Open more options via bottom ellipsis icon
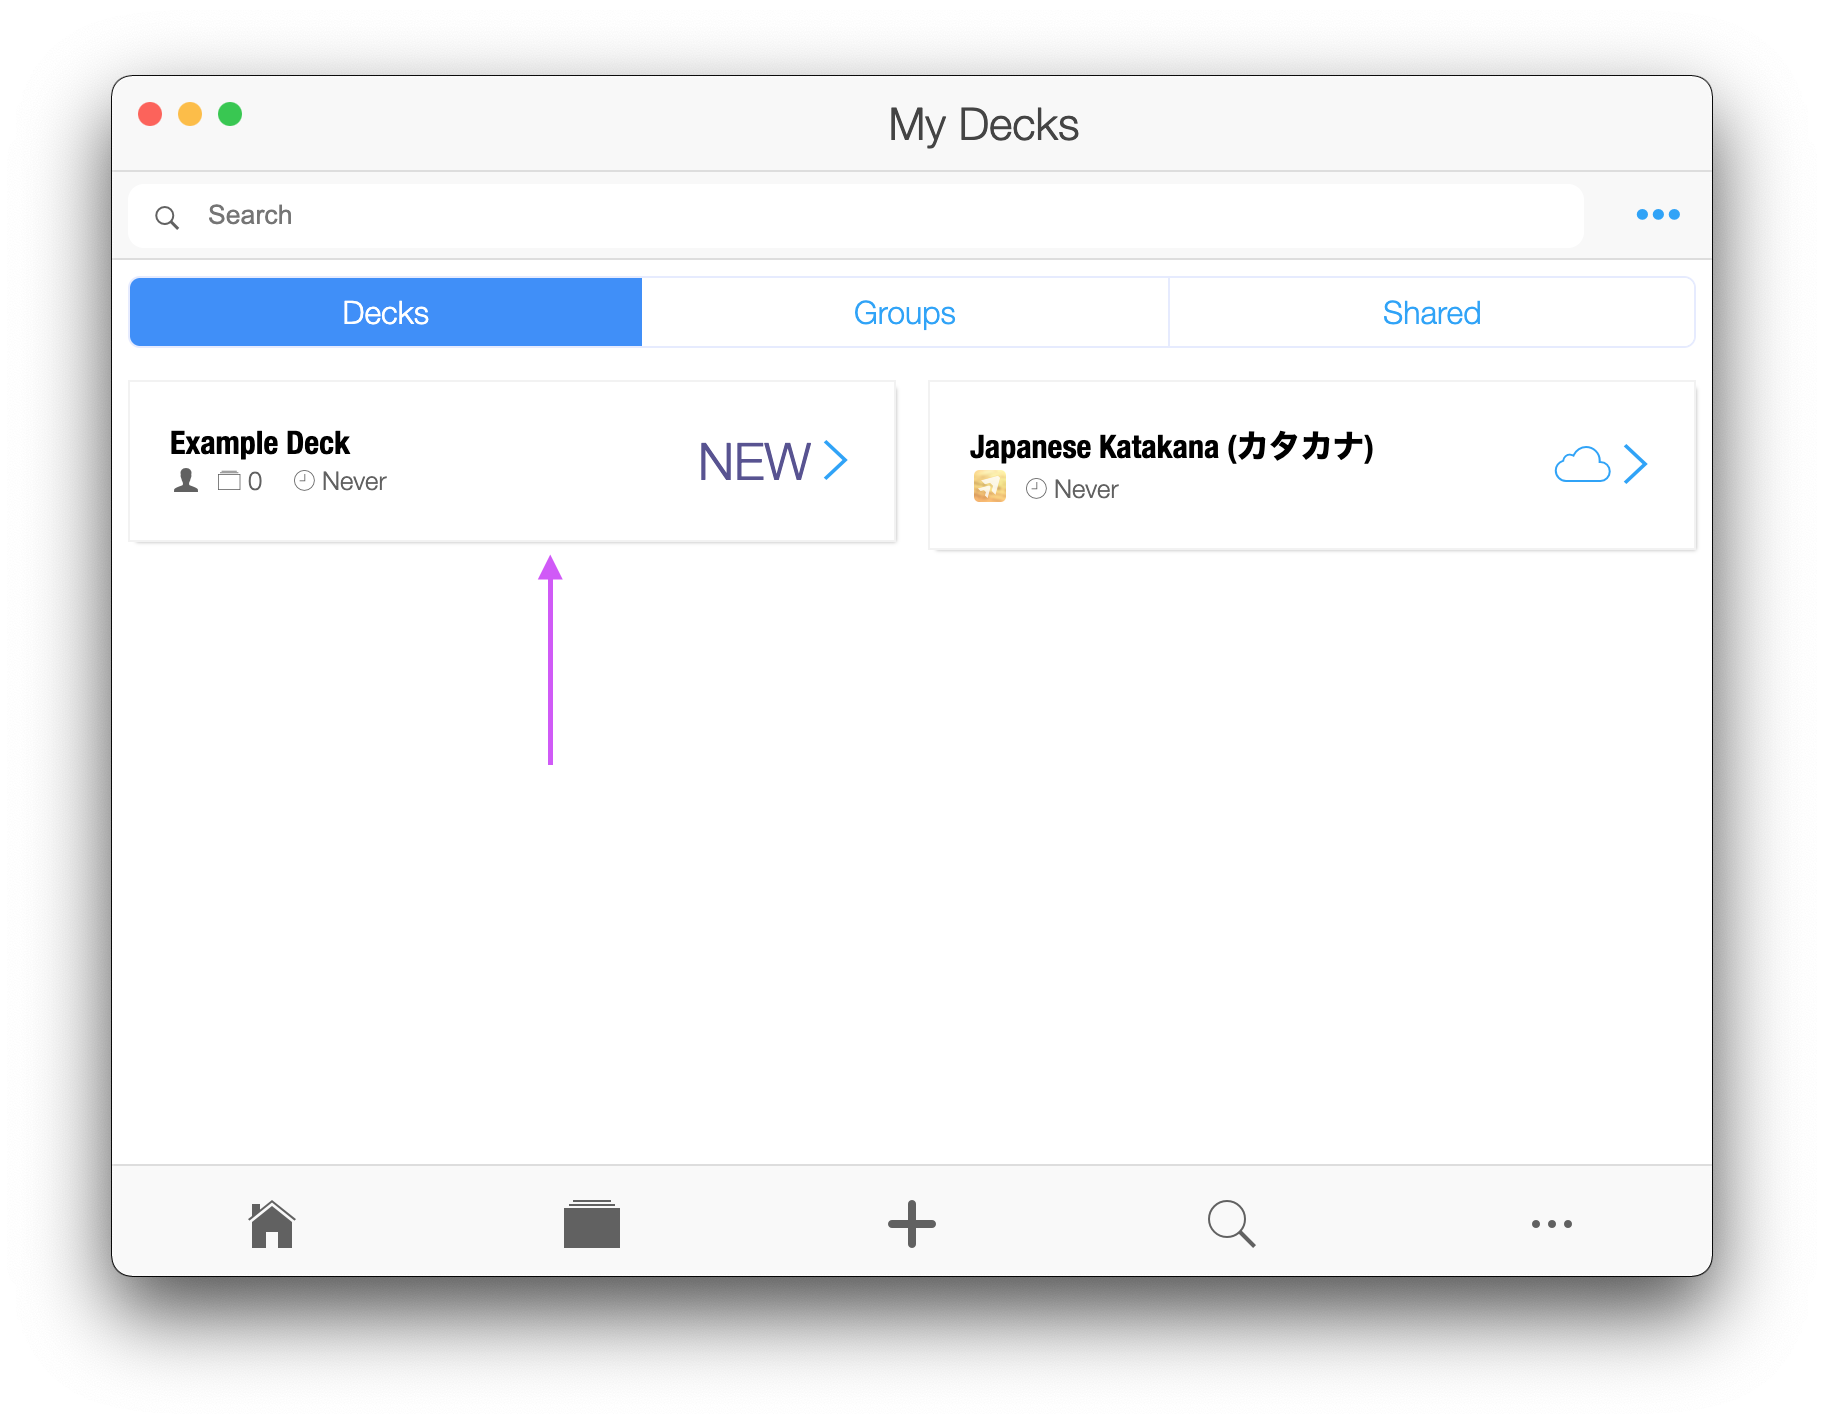 coord(1551,1222)
